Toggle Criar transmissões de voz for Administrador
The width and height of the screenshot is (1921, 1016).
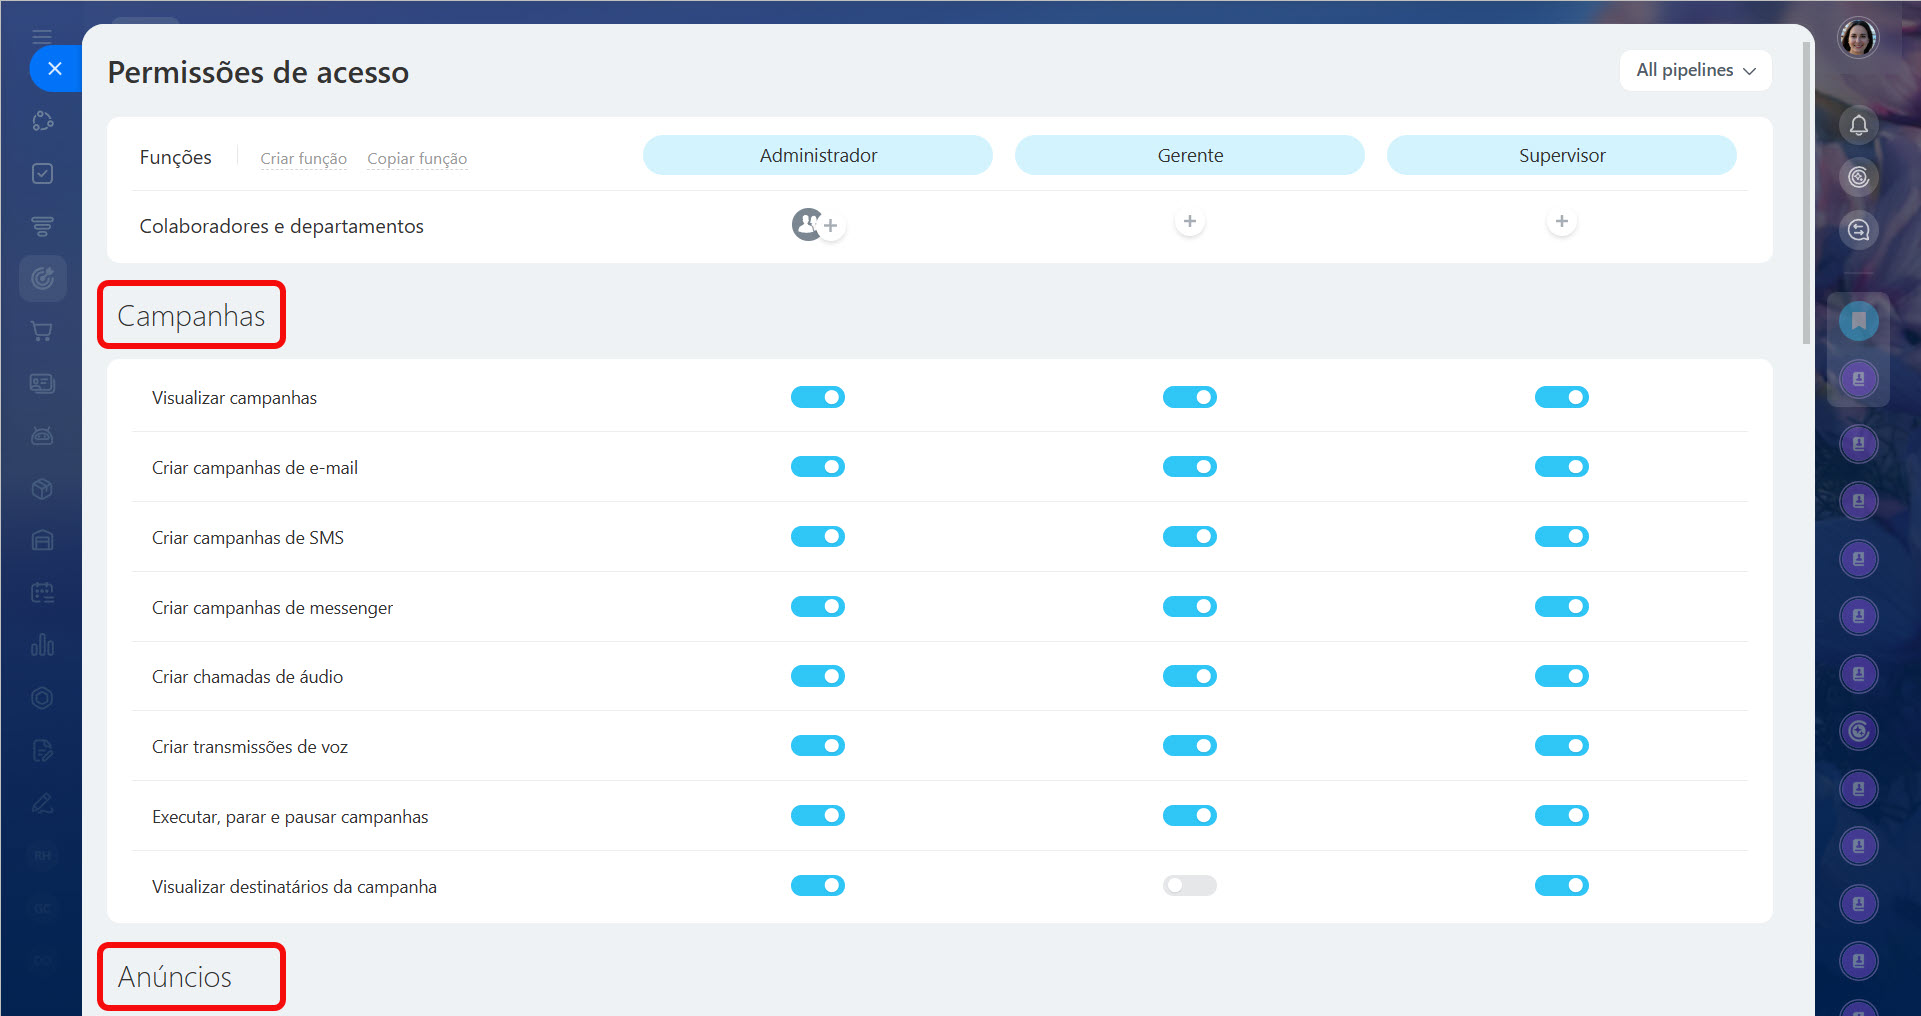tap(818, 745)
